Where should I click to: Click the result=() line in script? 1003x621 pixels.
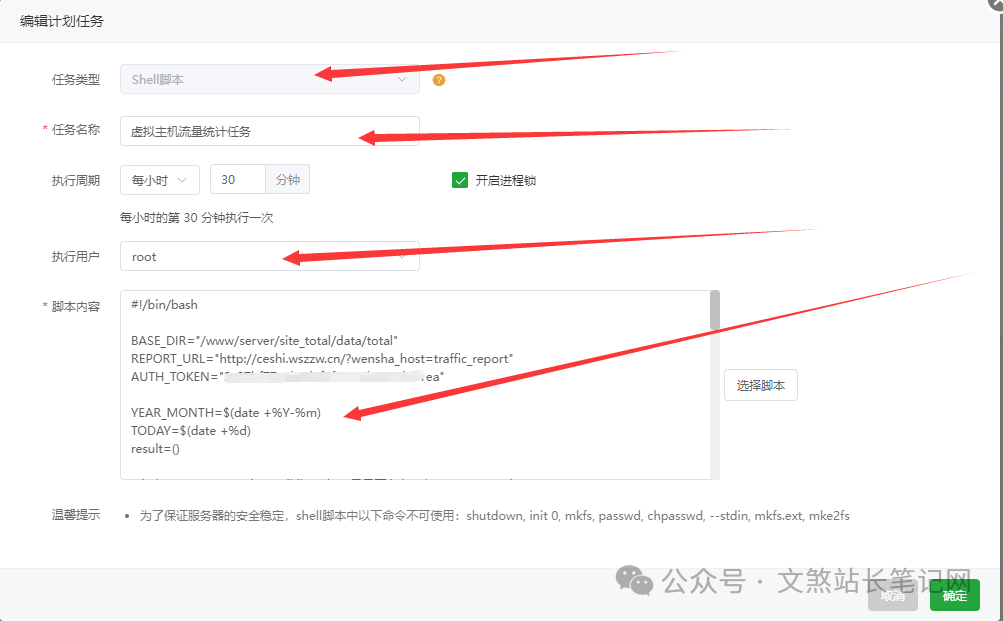click(x=155, y=449)
